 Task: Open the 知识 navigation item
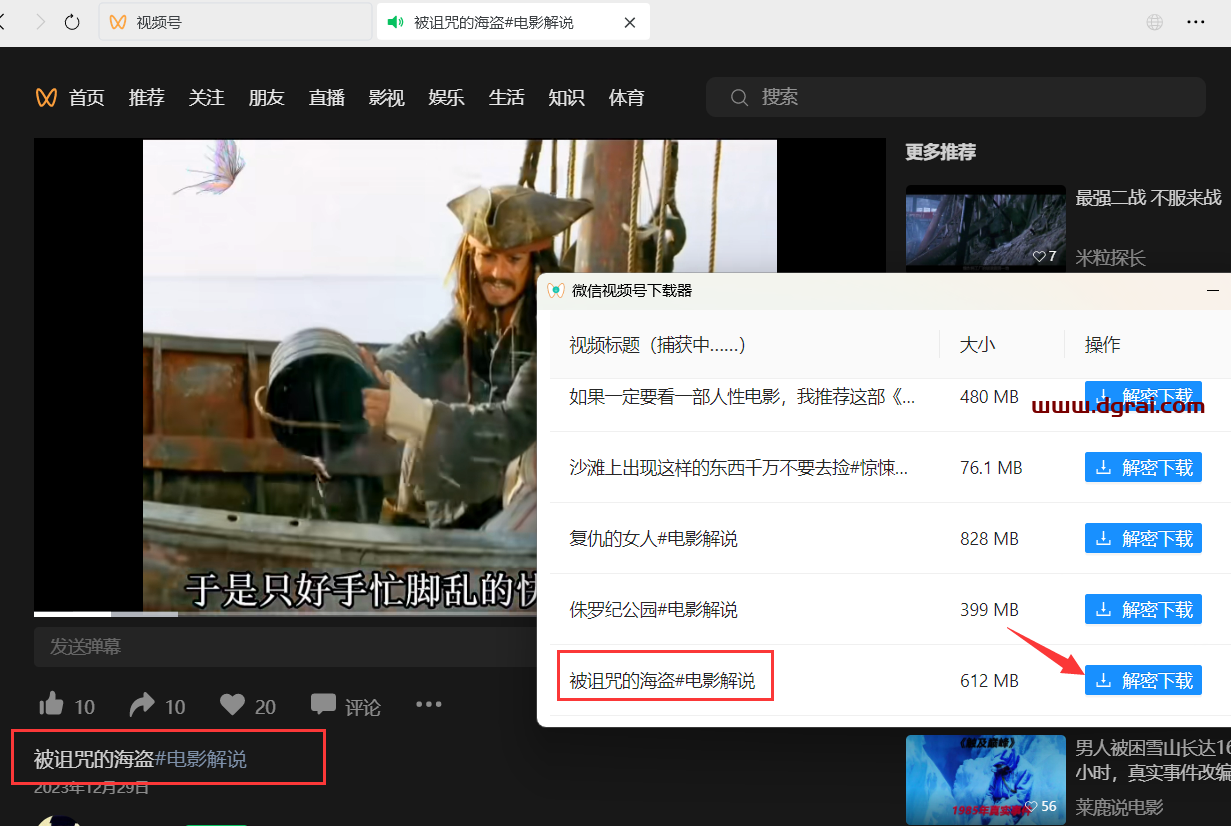(x=567, y=98)
